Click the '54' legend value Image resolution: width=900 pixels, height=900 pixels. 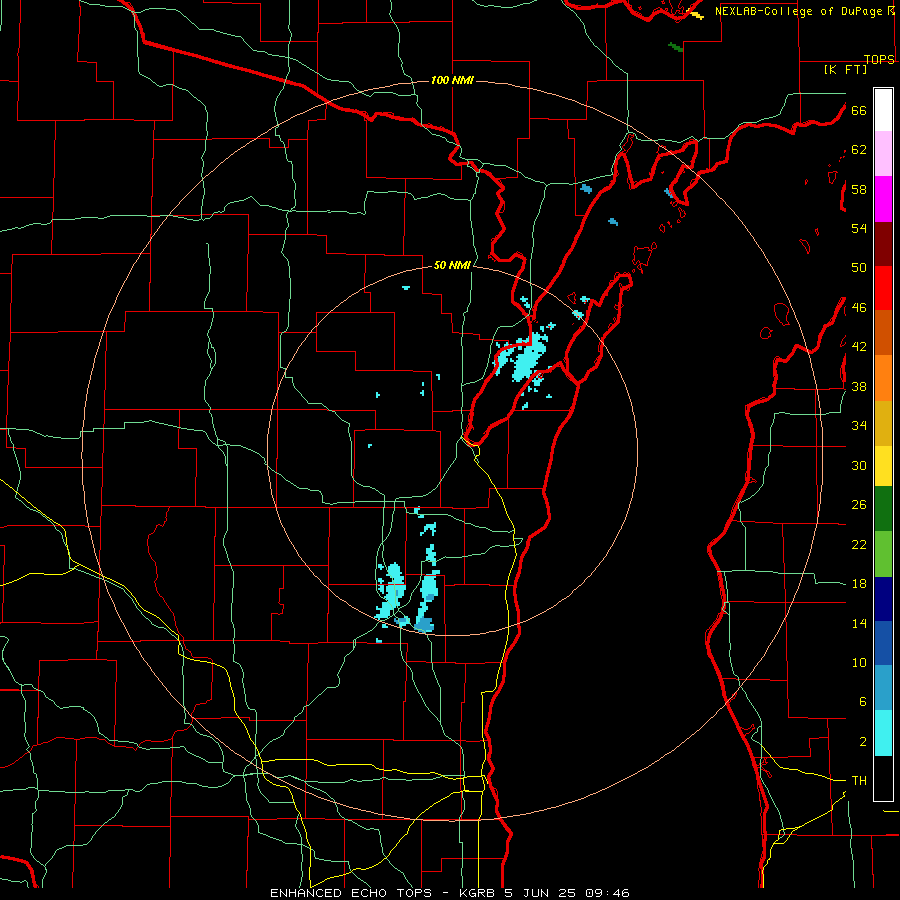[x=859, y=228]
